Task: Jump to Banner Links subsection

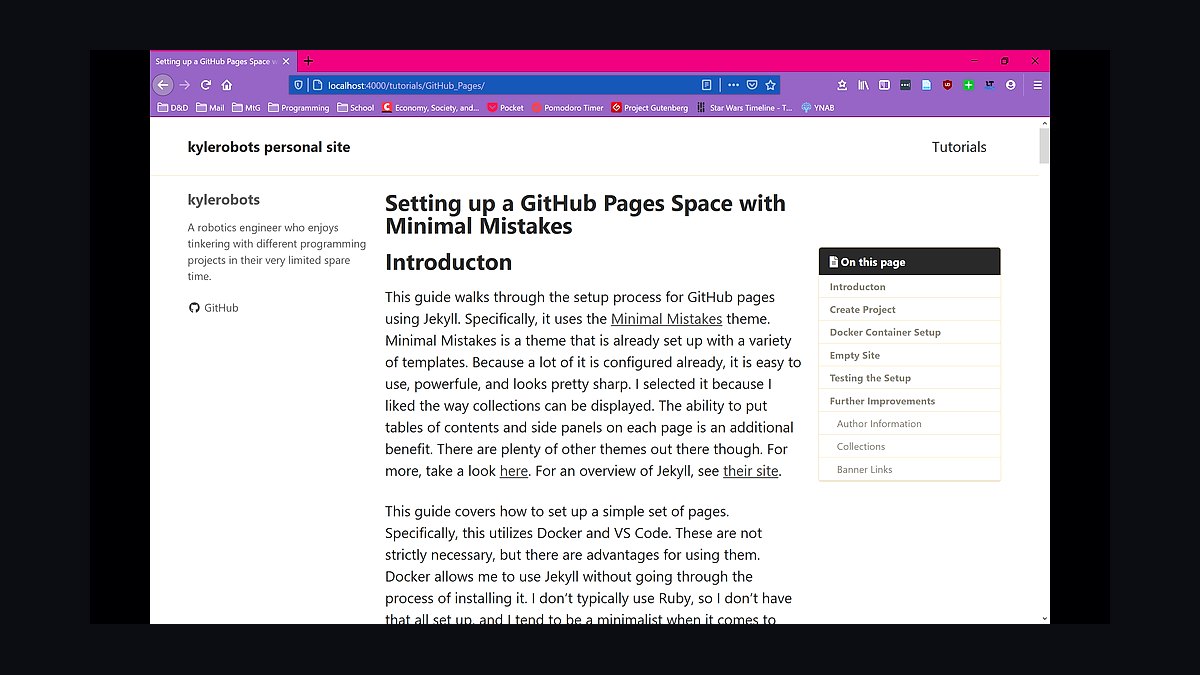Action: pyautogui.click(x=909, y=470)
